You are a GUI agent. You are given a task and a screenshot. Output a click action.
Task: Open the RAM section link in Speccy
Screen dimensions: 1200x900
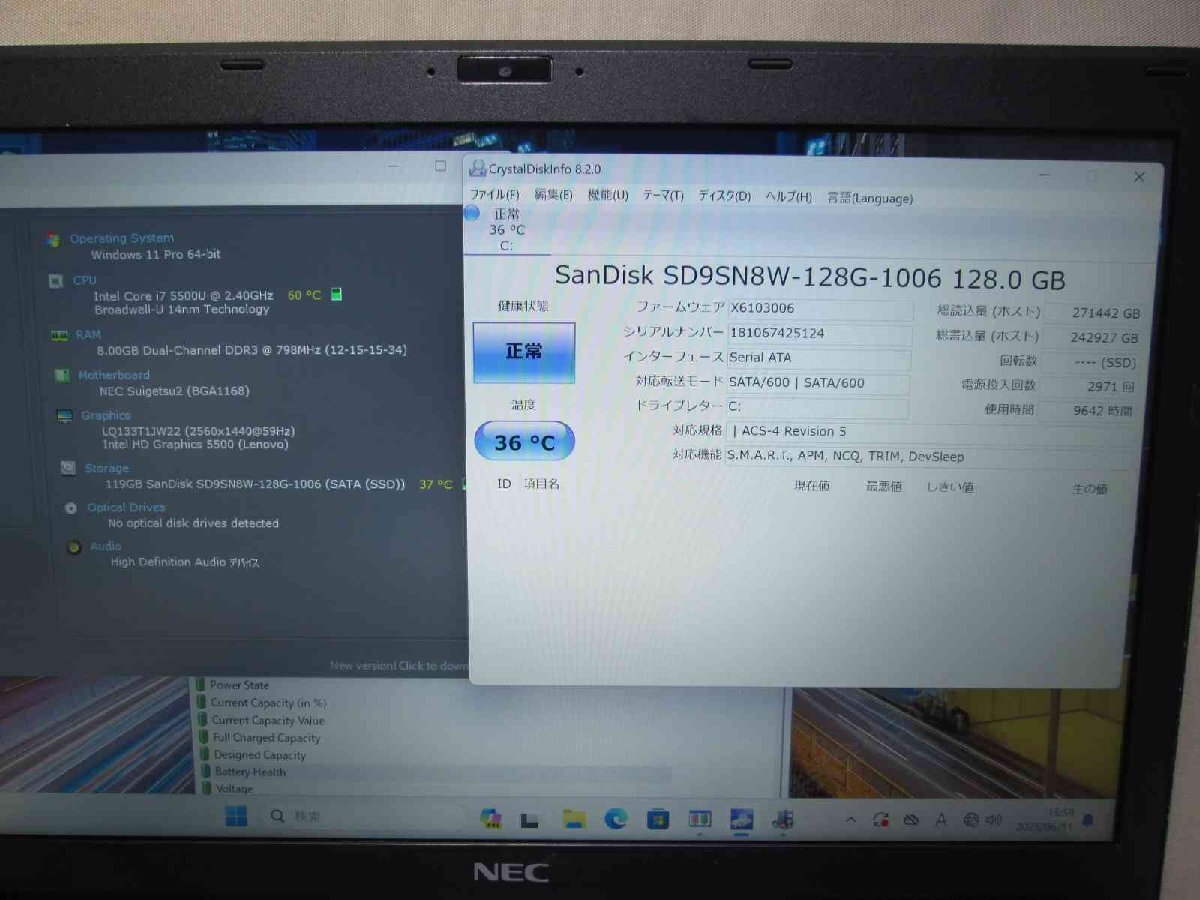click(88, 334)
